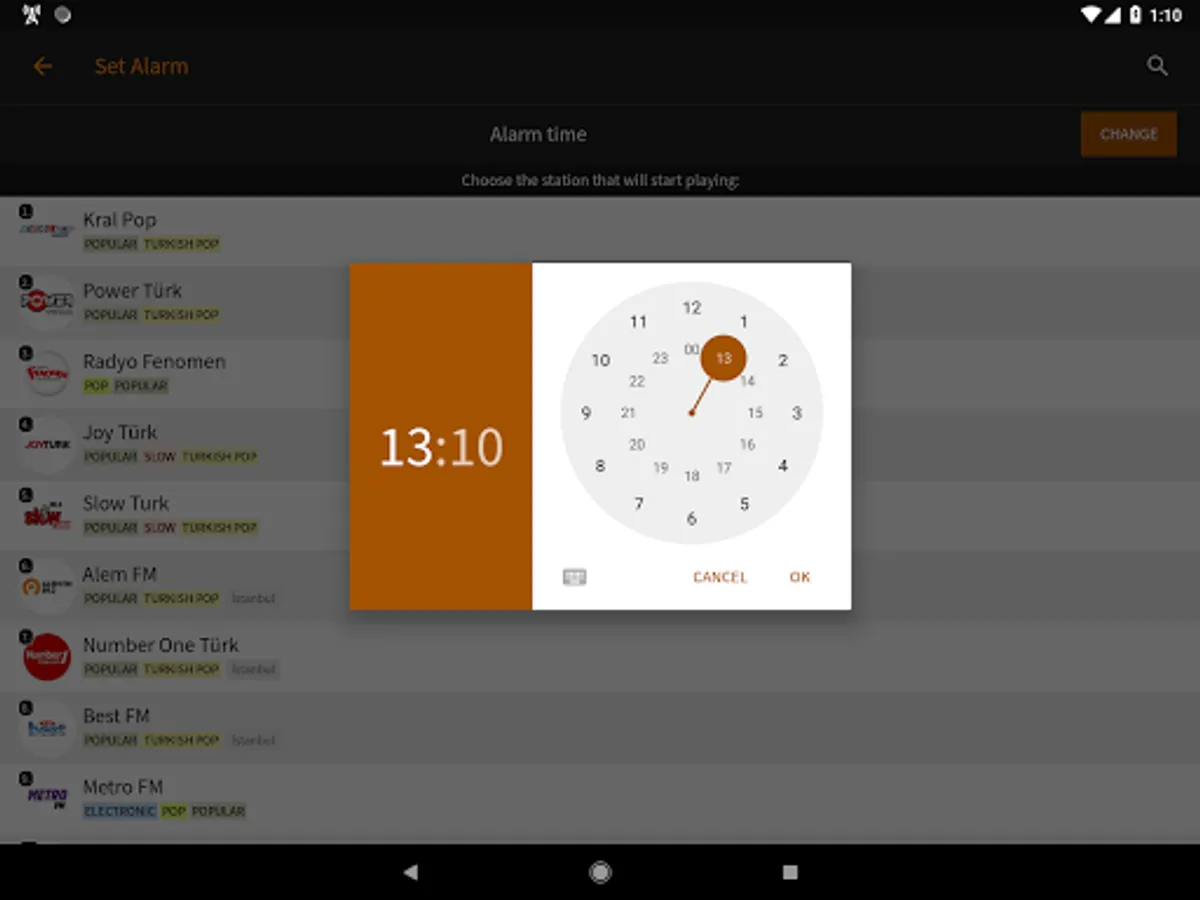The image size is (1200, 900).
Task: Pick hour 8 on the clock
Action: coord(600,465)
